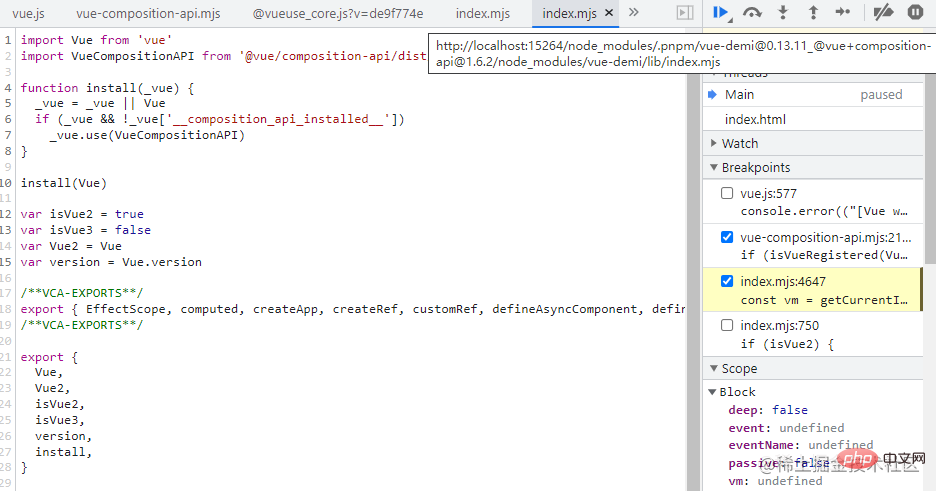This screenshot has width=936, height=491.
Task: Collapse the Breakpoints section
Action: [713, 168]
